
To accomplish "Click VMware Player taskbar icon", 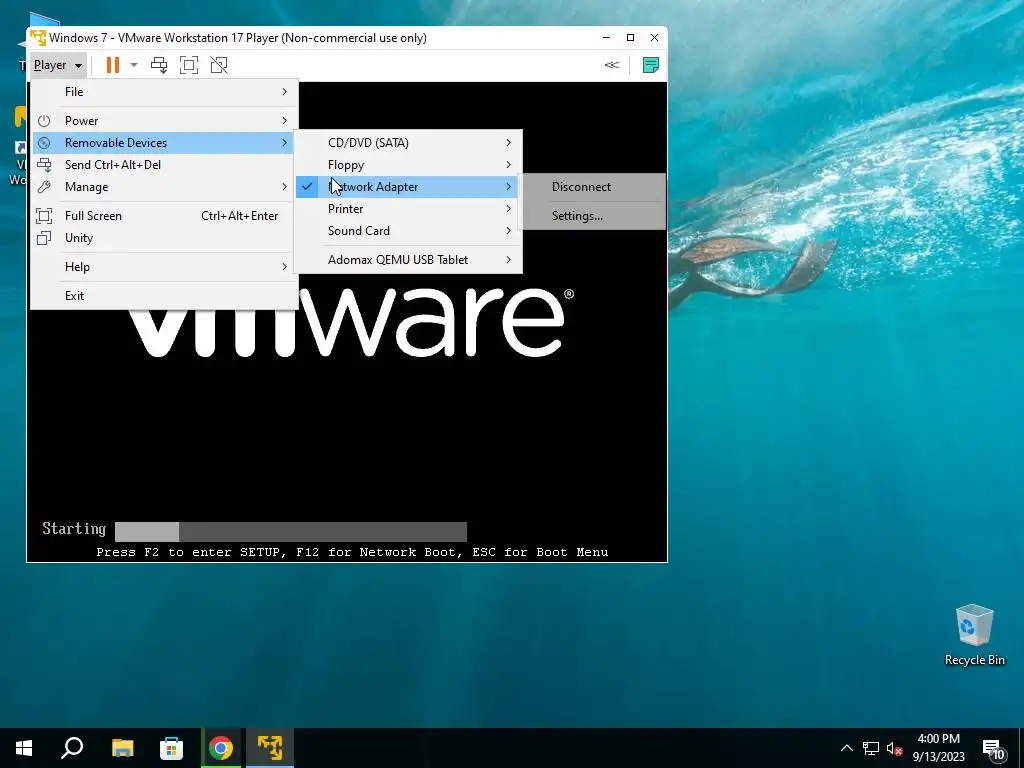I will click(270, 748).
